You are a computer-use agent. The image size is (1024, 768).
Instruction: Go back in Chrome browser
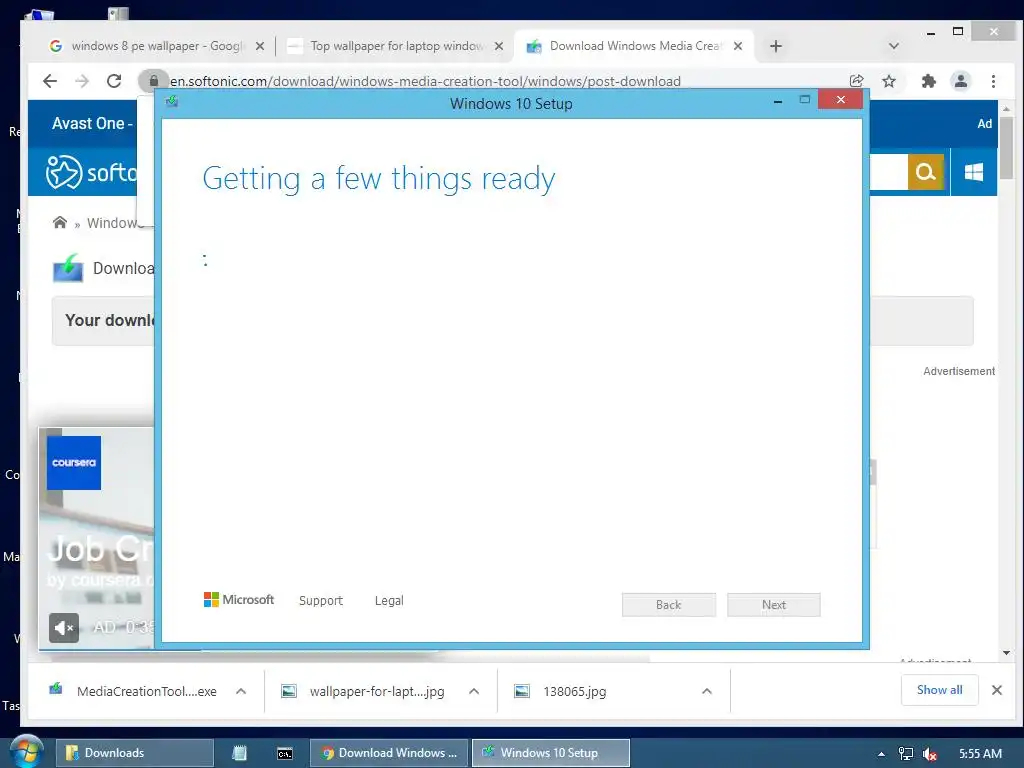(x=50, y=81)
